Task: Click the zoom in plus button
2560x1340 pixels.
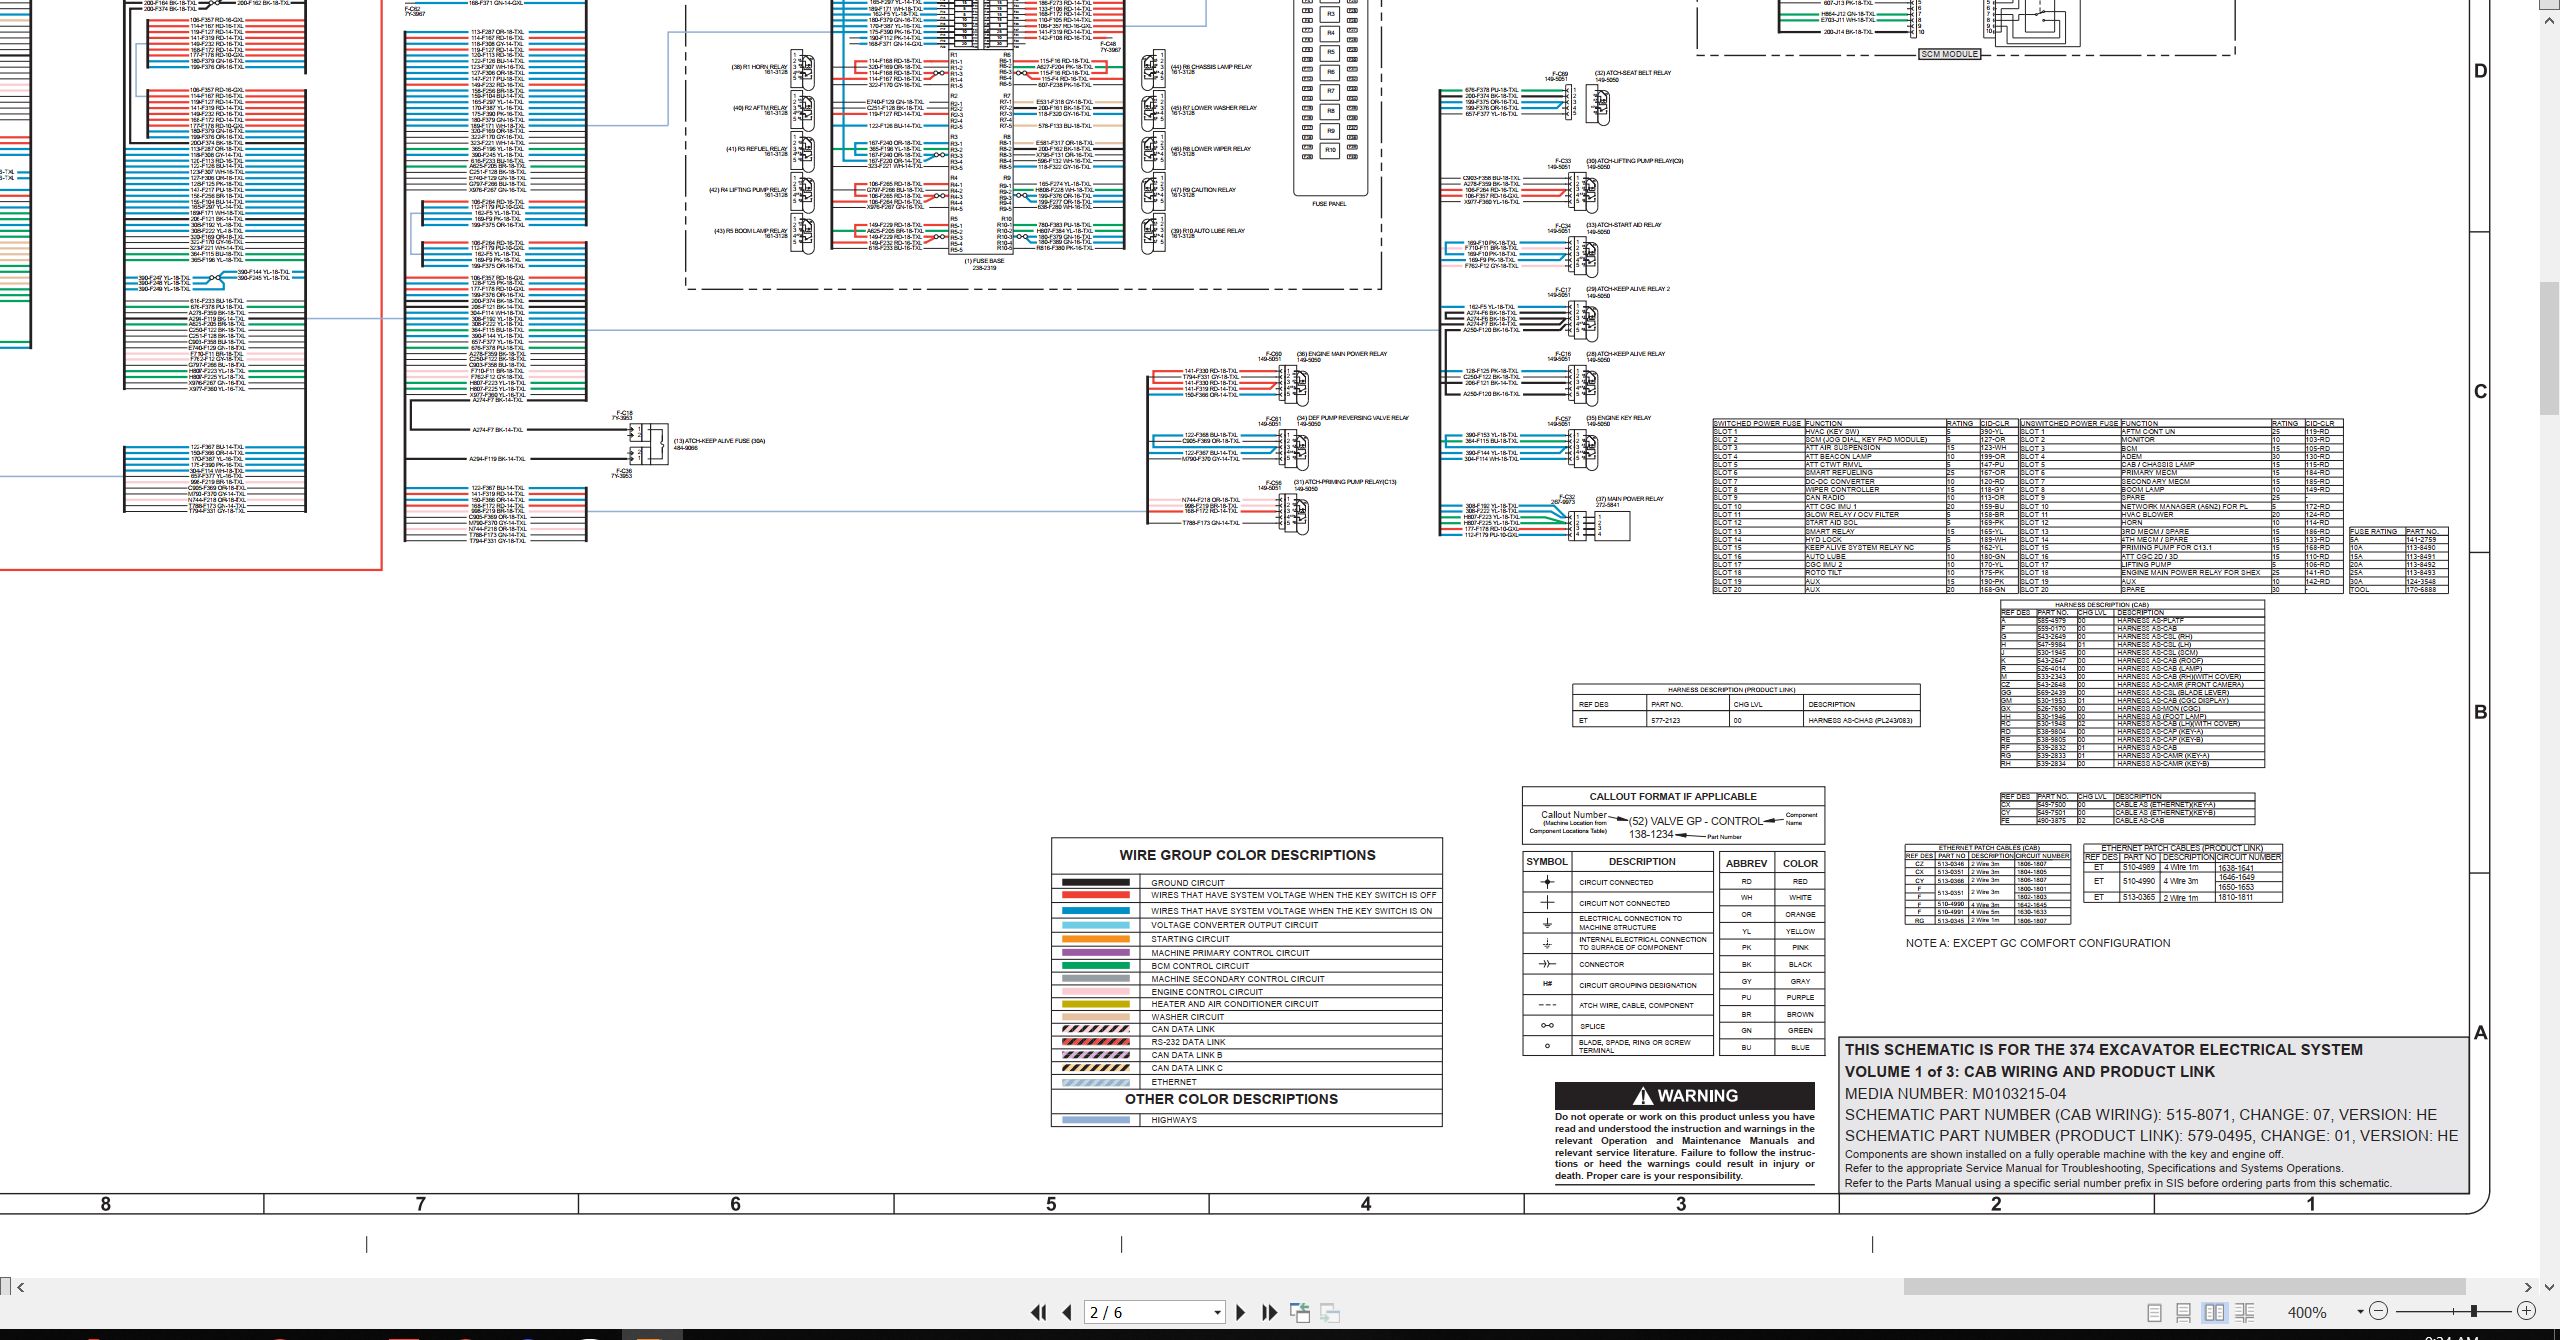Action: pos(2526,1311)
